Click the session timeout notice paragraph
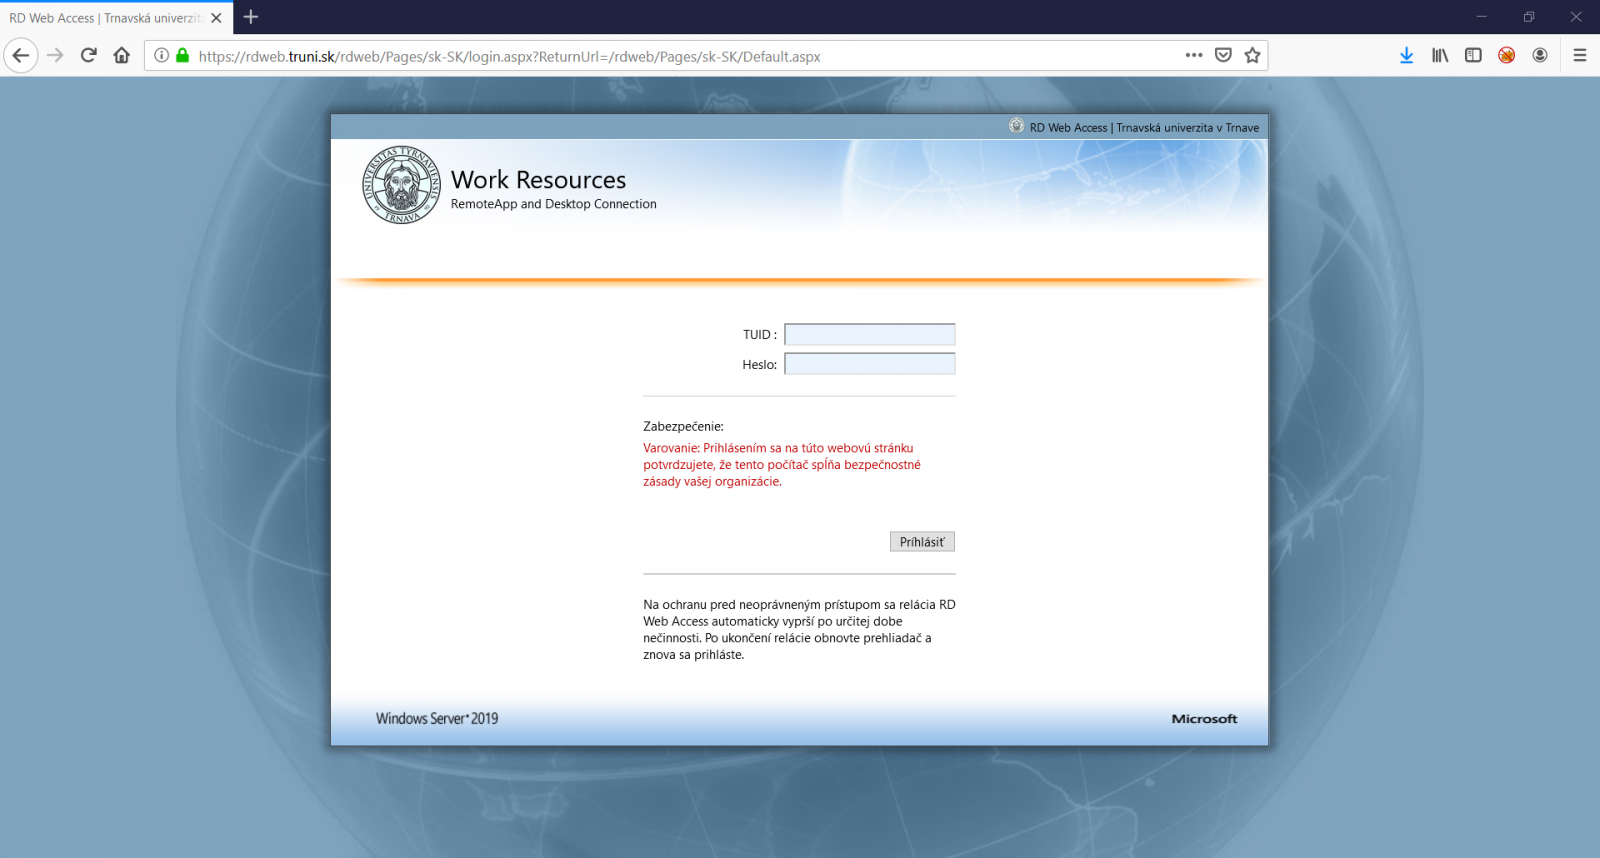1600x858 pixels. tap(799, 630)
